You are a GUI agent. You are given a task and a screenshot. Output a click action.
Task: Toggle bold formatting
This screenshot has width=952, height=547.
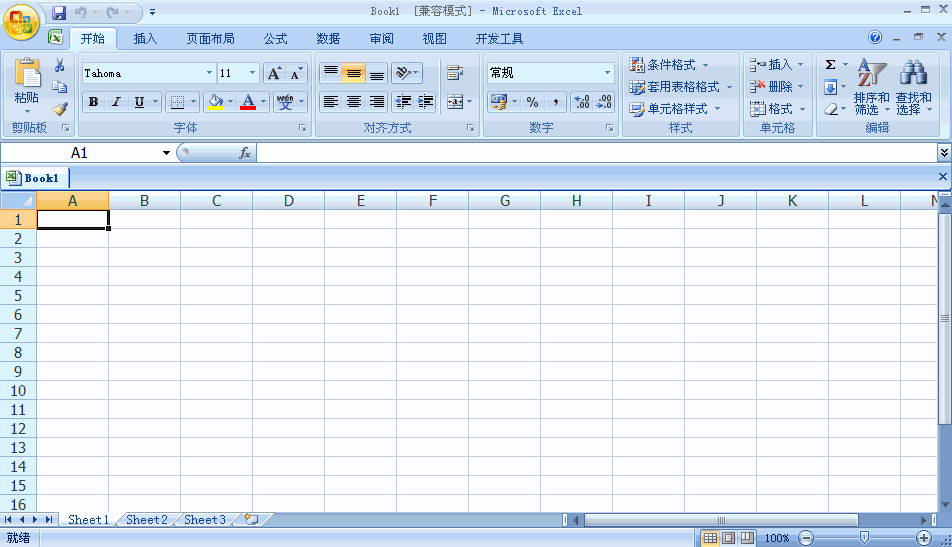click(93, 102)
